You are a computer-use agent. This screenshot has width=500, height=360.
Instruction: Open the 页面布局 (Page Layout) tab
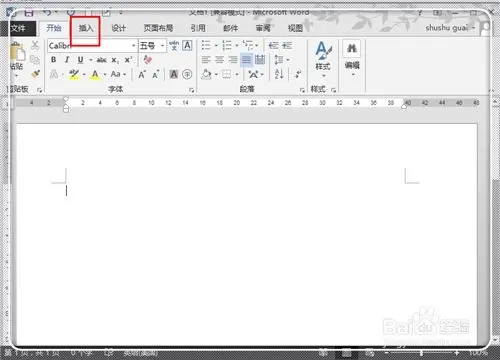pos(158,28)
